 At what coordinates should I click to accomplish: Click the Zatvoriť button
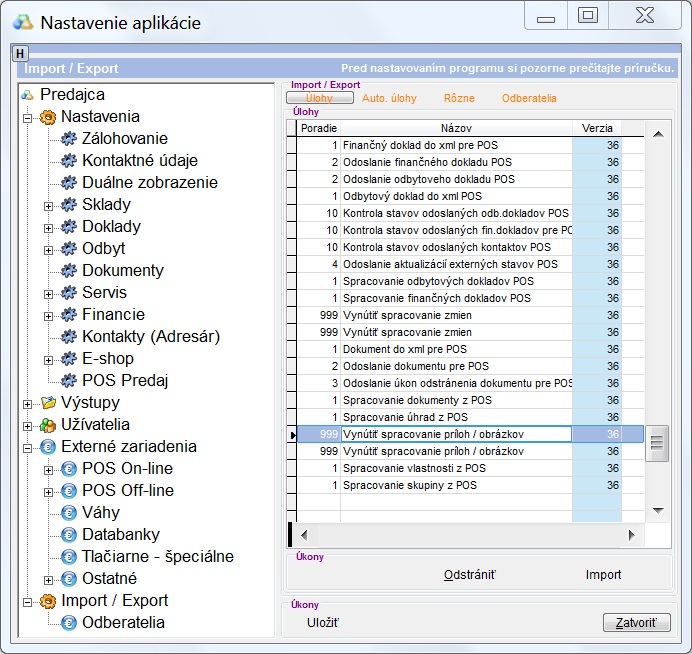pyautogui.click(x=636, y=623)
